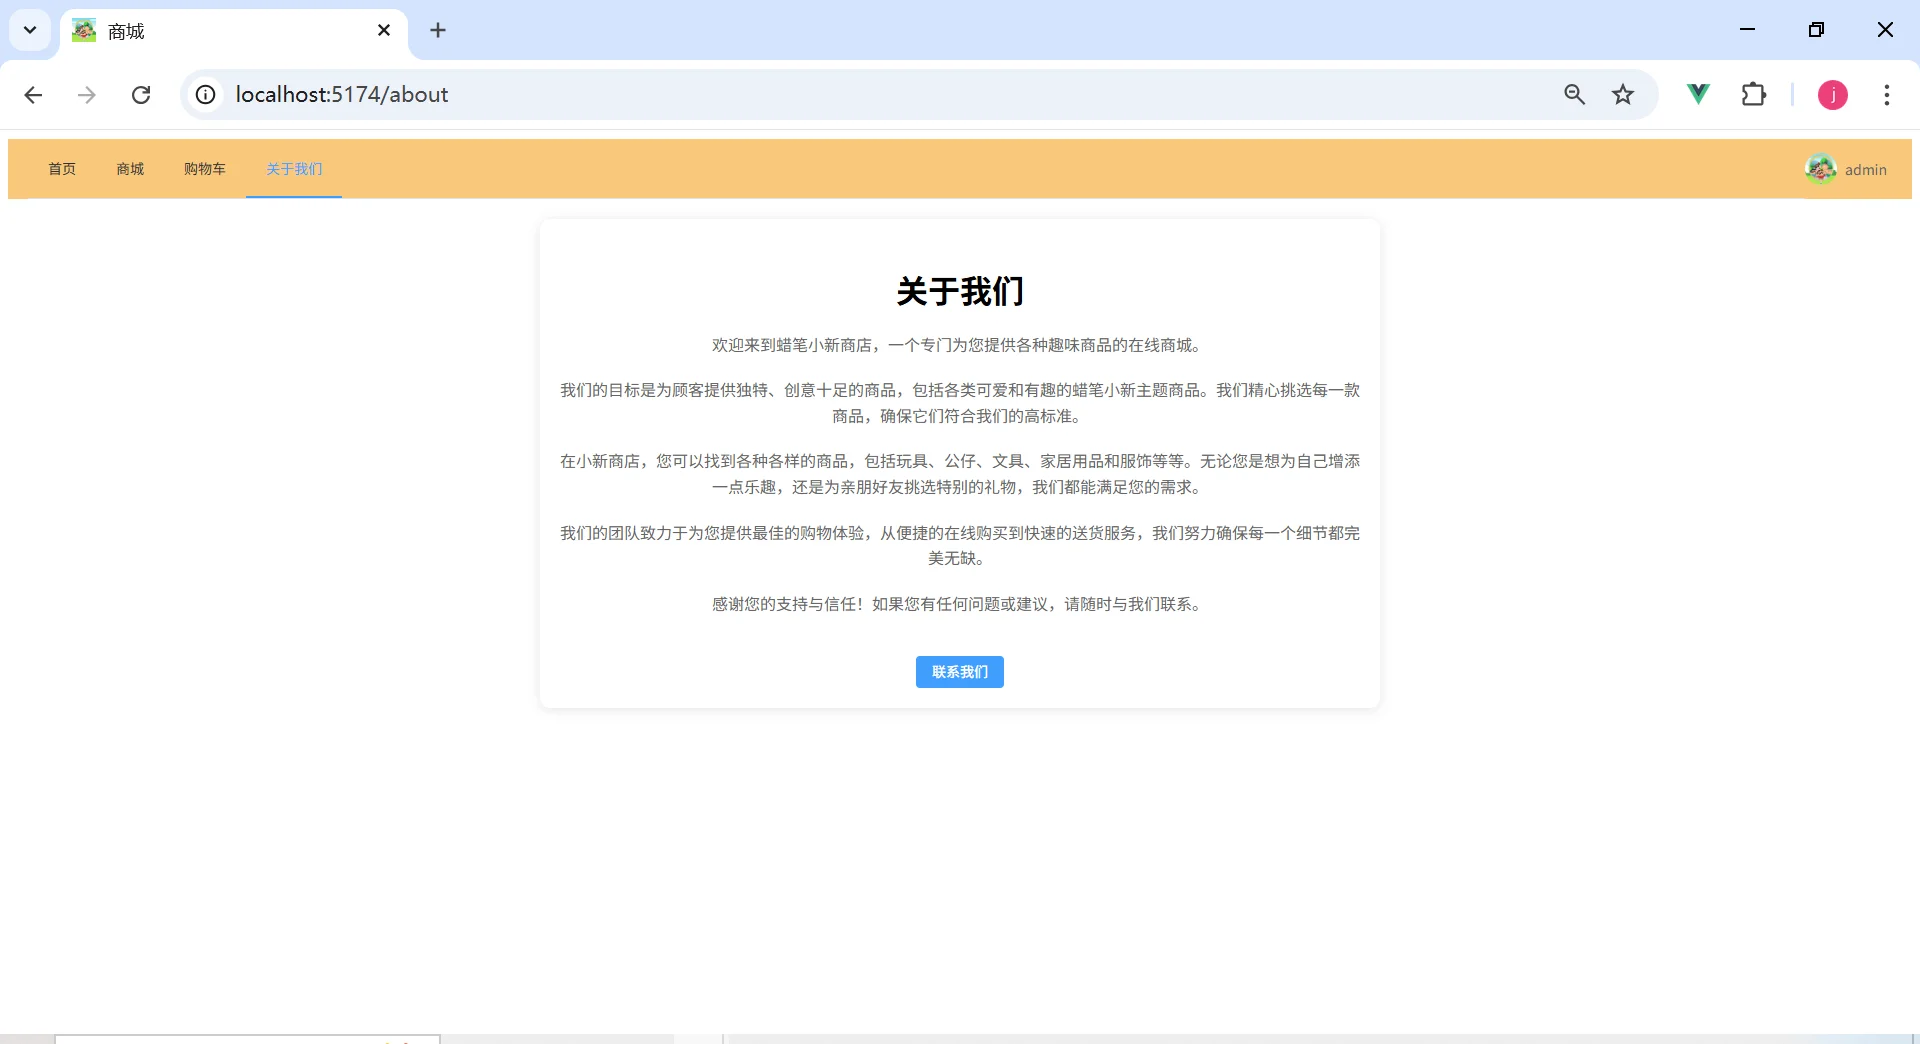Viewport: 1920px width, 1044px height.
Task: Click the paragraph starting 在小新商店
Action: tap(960, 474)
